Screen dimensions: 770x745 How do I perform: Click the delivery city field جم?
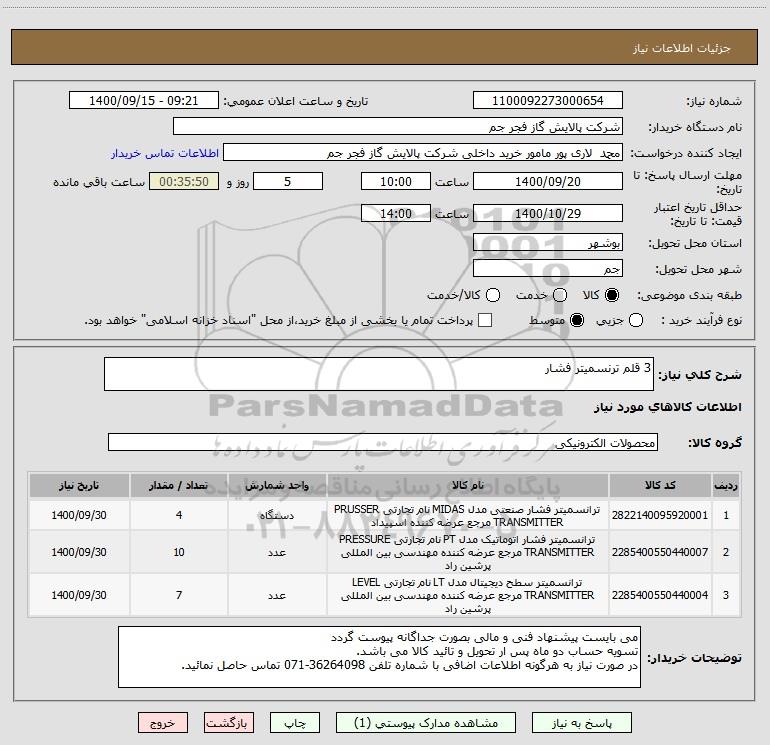(x=548, y=269)
